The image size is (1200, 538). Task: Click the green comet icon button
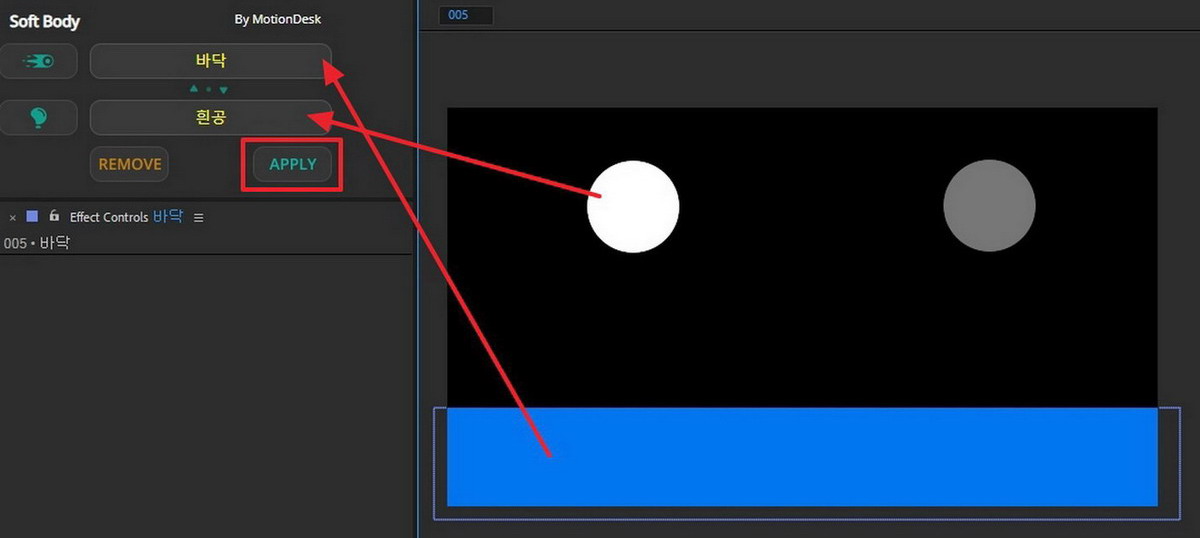pos(39,61)
